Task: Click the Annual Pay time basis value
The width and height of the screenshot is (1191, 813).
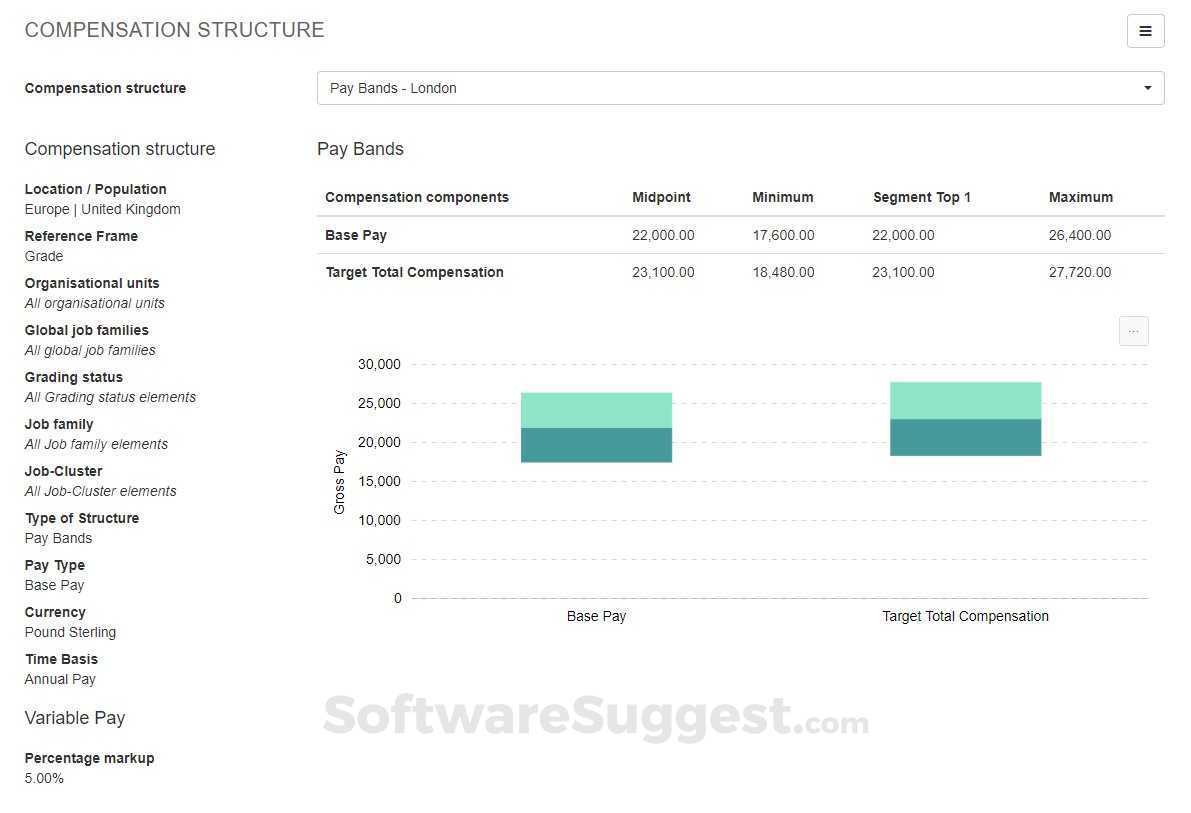Action: point(60,679)
